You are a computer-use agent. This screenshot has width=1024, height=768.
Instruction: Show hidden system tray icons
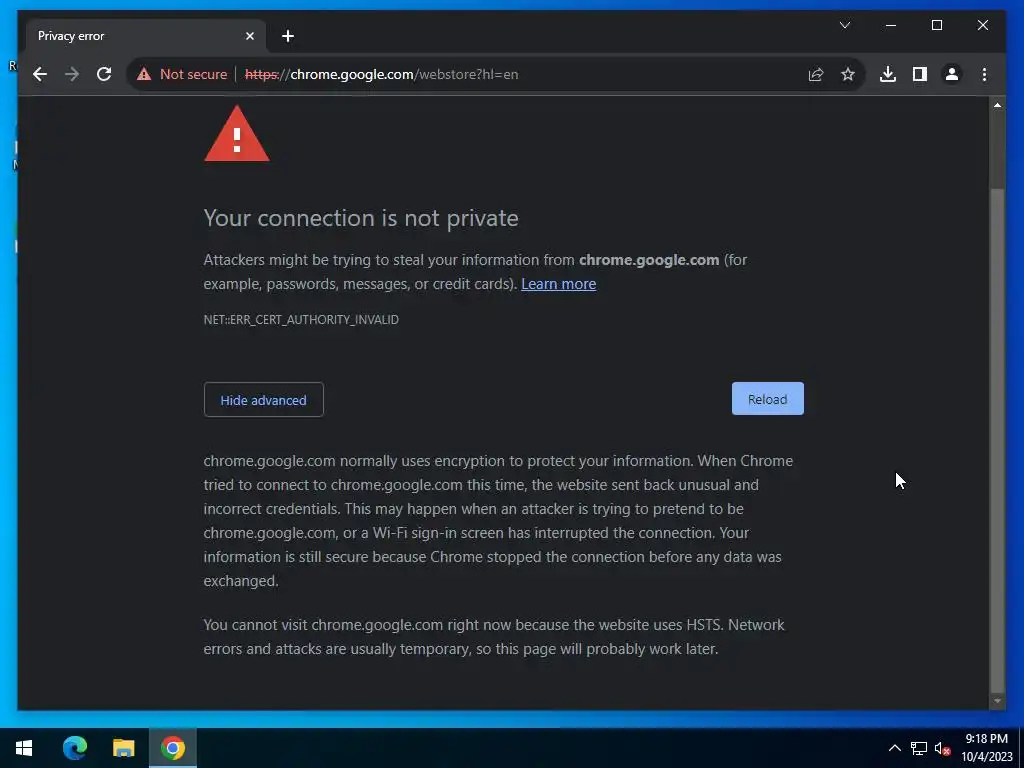[895, 748]
